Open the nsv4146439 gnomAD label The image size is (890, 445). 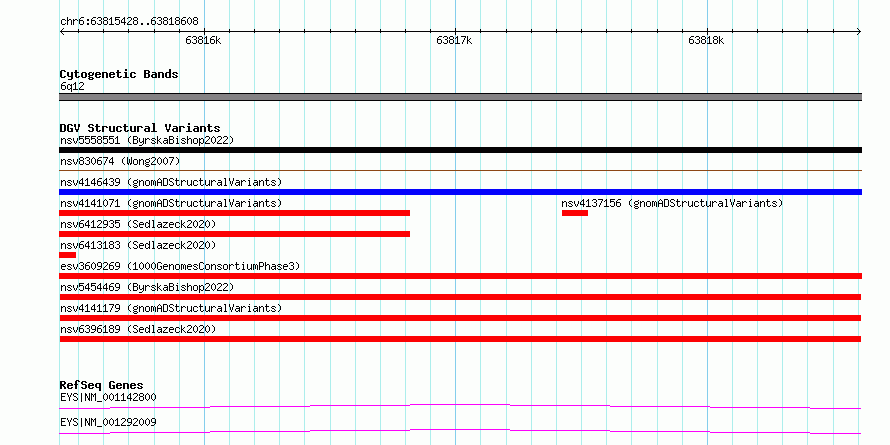pyautogui.click(x=171, y=183)
